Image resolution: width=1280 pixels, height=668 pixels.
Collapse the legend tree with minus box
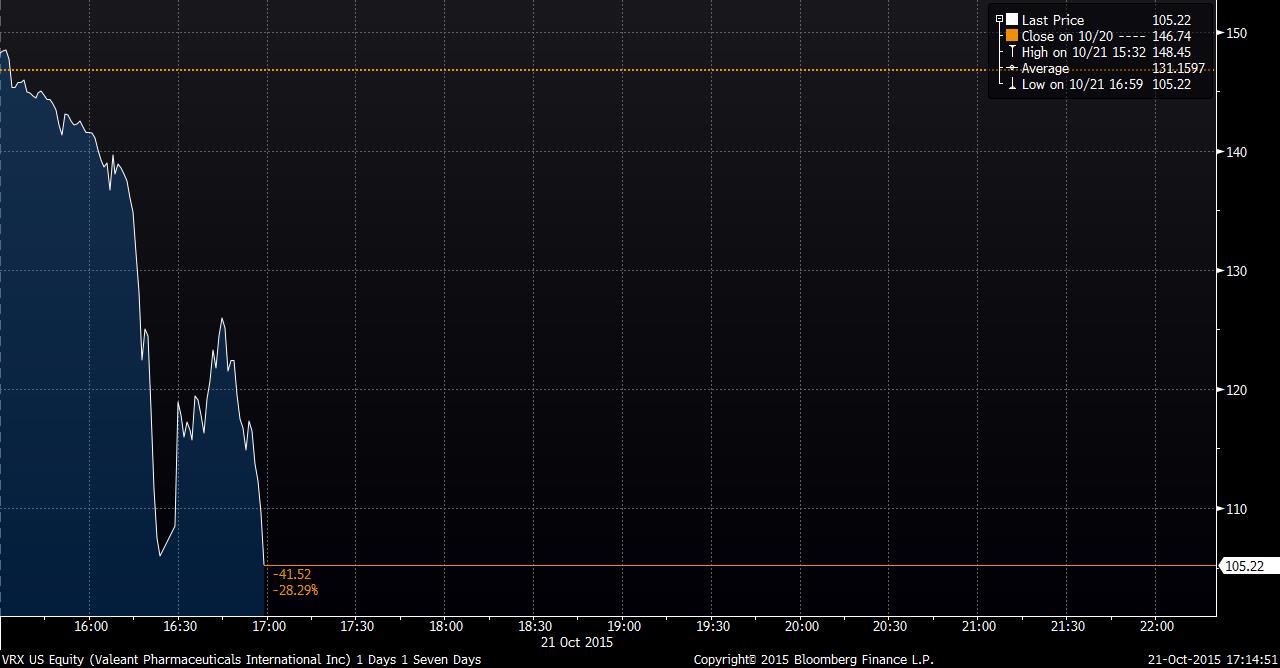click(999, 19)
